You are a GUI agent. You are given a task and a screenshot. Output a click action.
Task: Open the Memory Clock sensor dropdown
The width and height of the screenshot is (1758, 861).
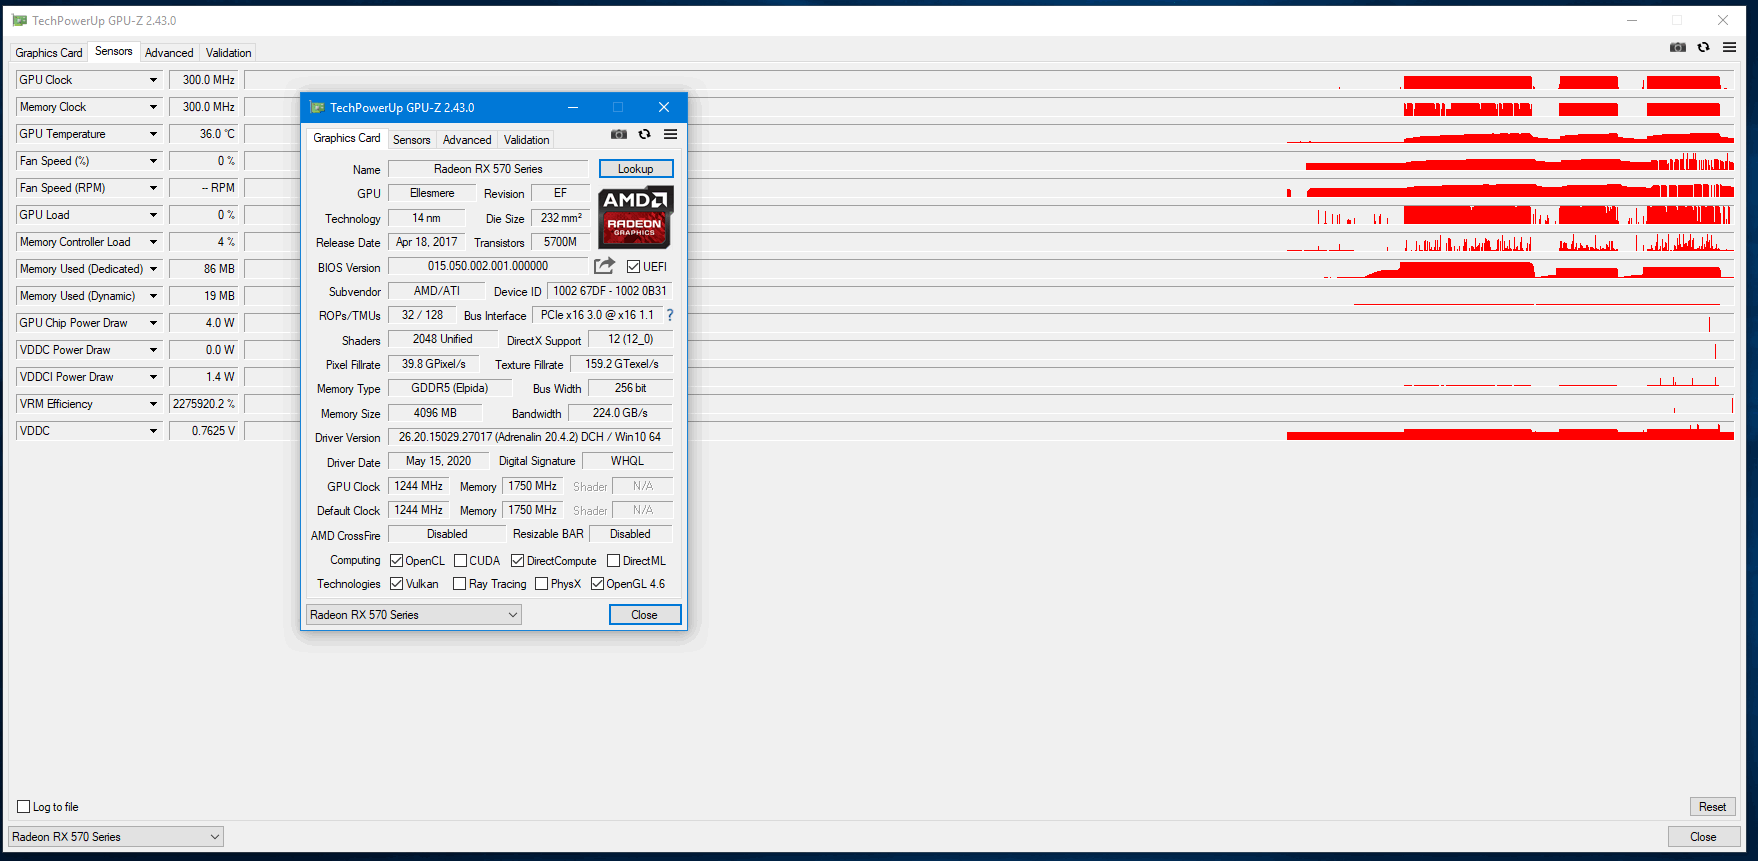(x=153, y=107)
